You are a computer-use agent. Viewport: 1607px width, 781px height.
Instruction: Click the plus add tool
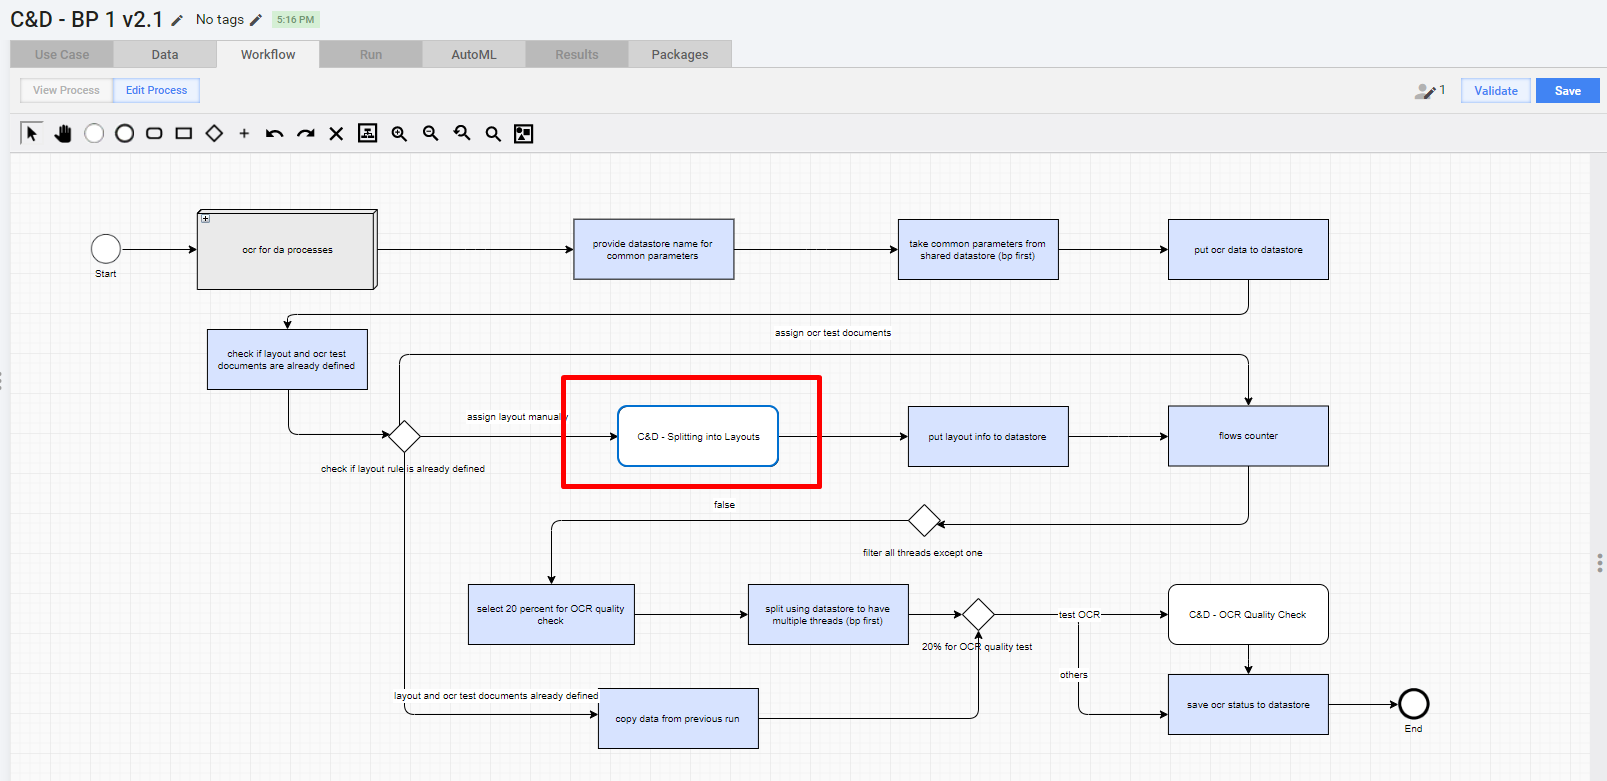[x=244, y=133]
